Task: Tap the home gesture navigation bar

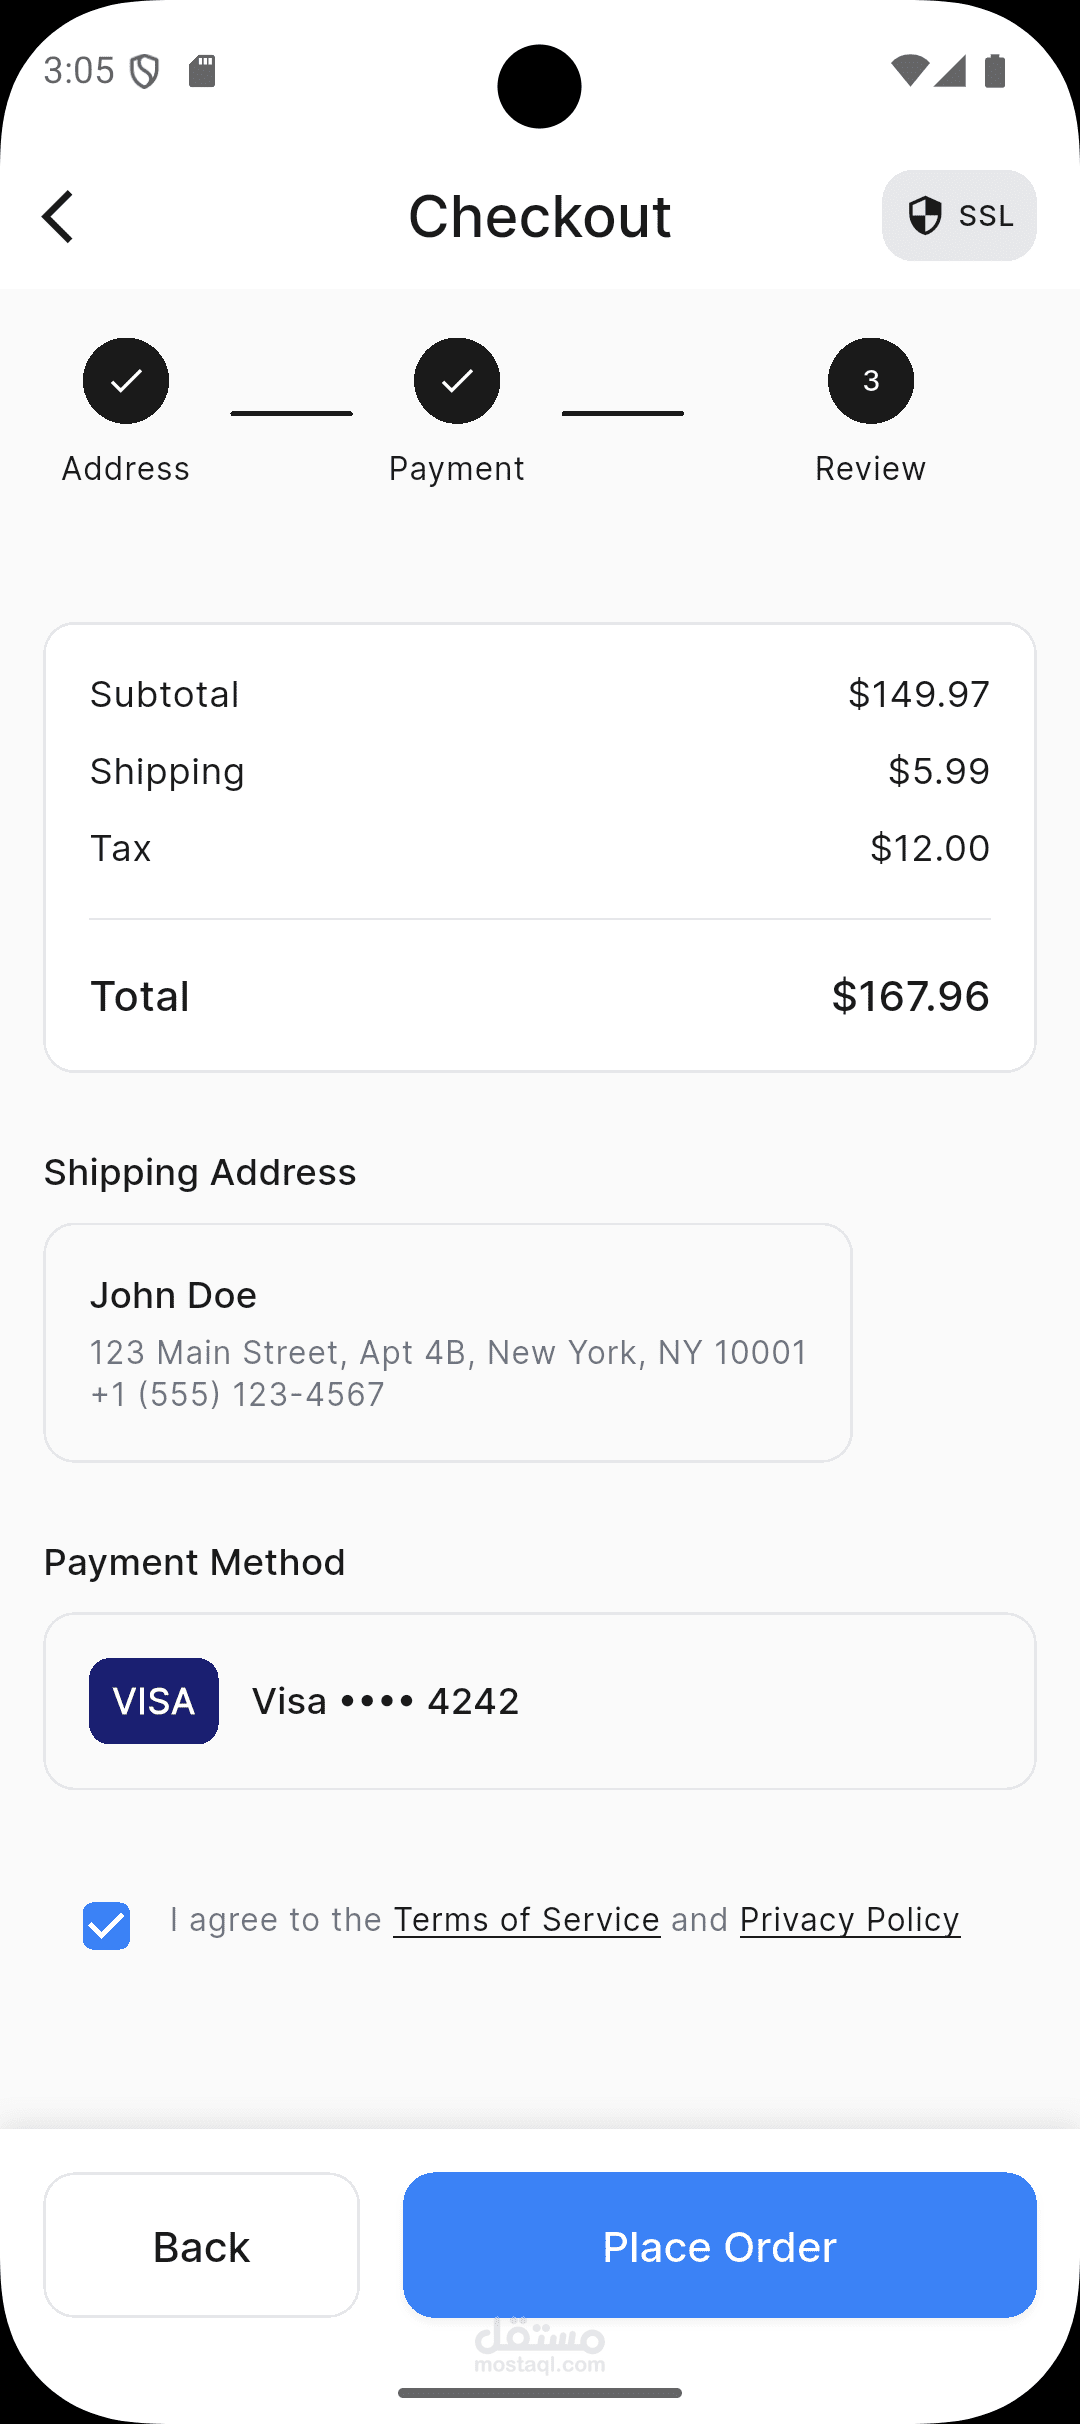Action: [x=540, y=2393]
